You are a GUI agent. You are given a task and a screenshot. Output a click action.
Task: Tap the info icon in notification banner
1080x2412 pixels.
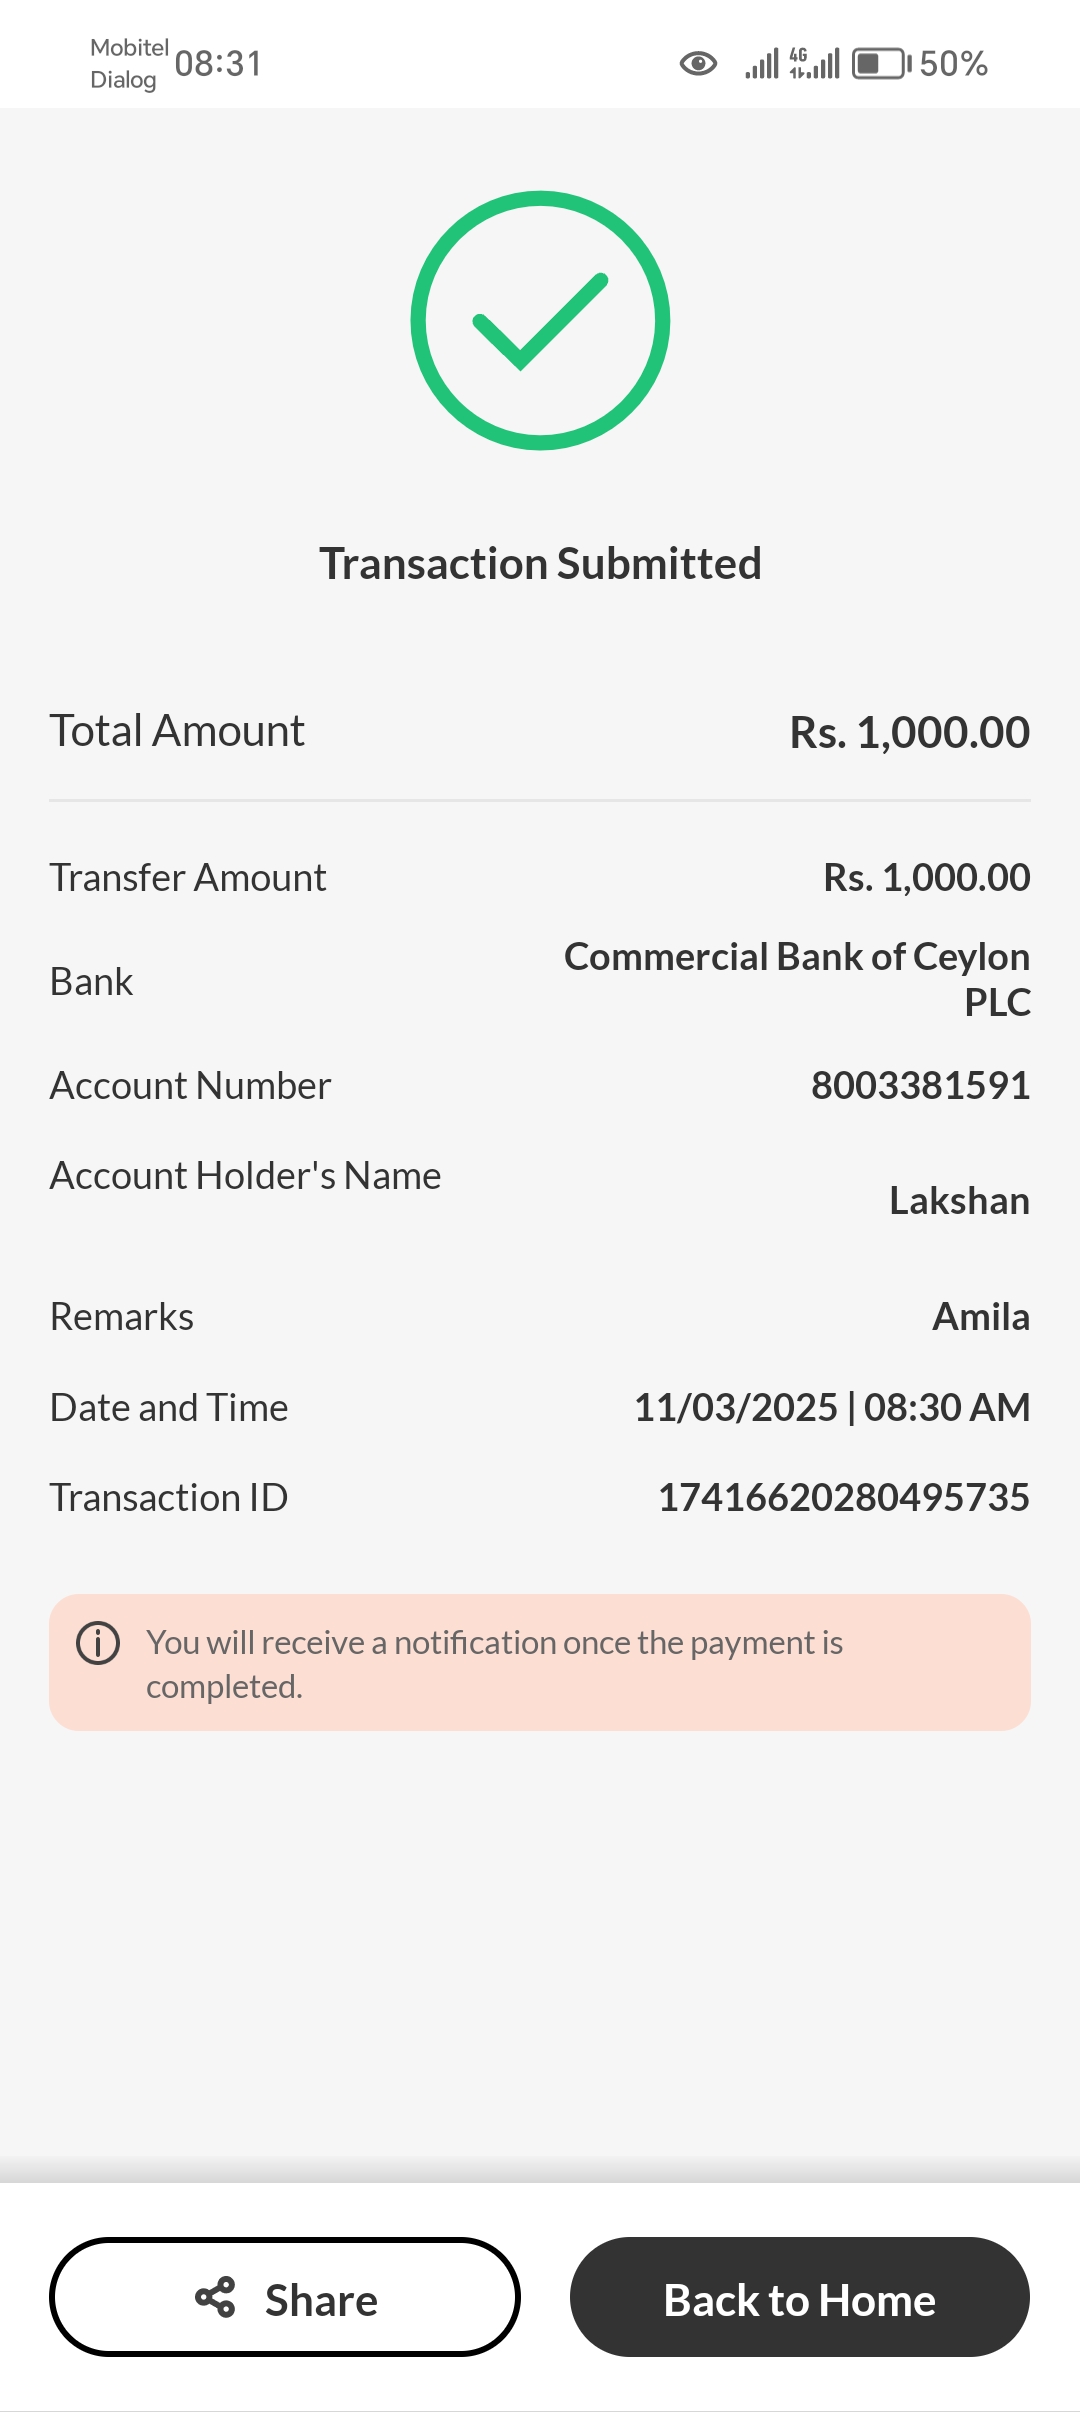pos(98,1643)
